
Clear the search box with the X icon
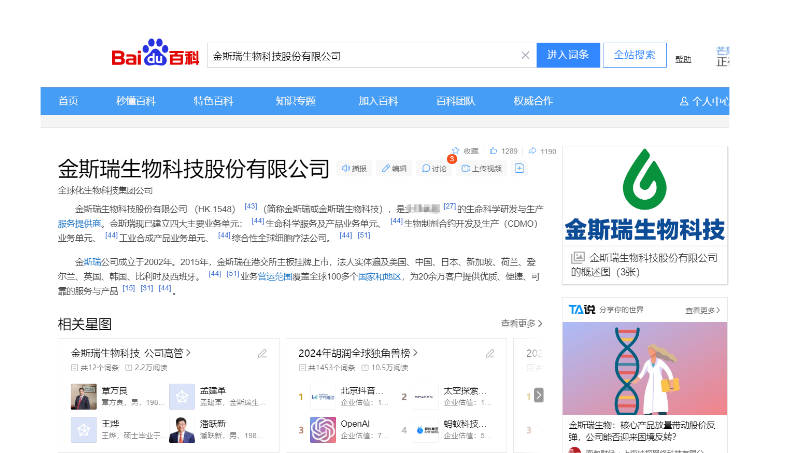[x=525, y=55]
